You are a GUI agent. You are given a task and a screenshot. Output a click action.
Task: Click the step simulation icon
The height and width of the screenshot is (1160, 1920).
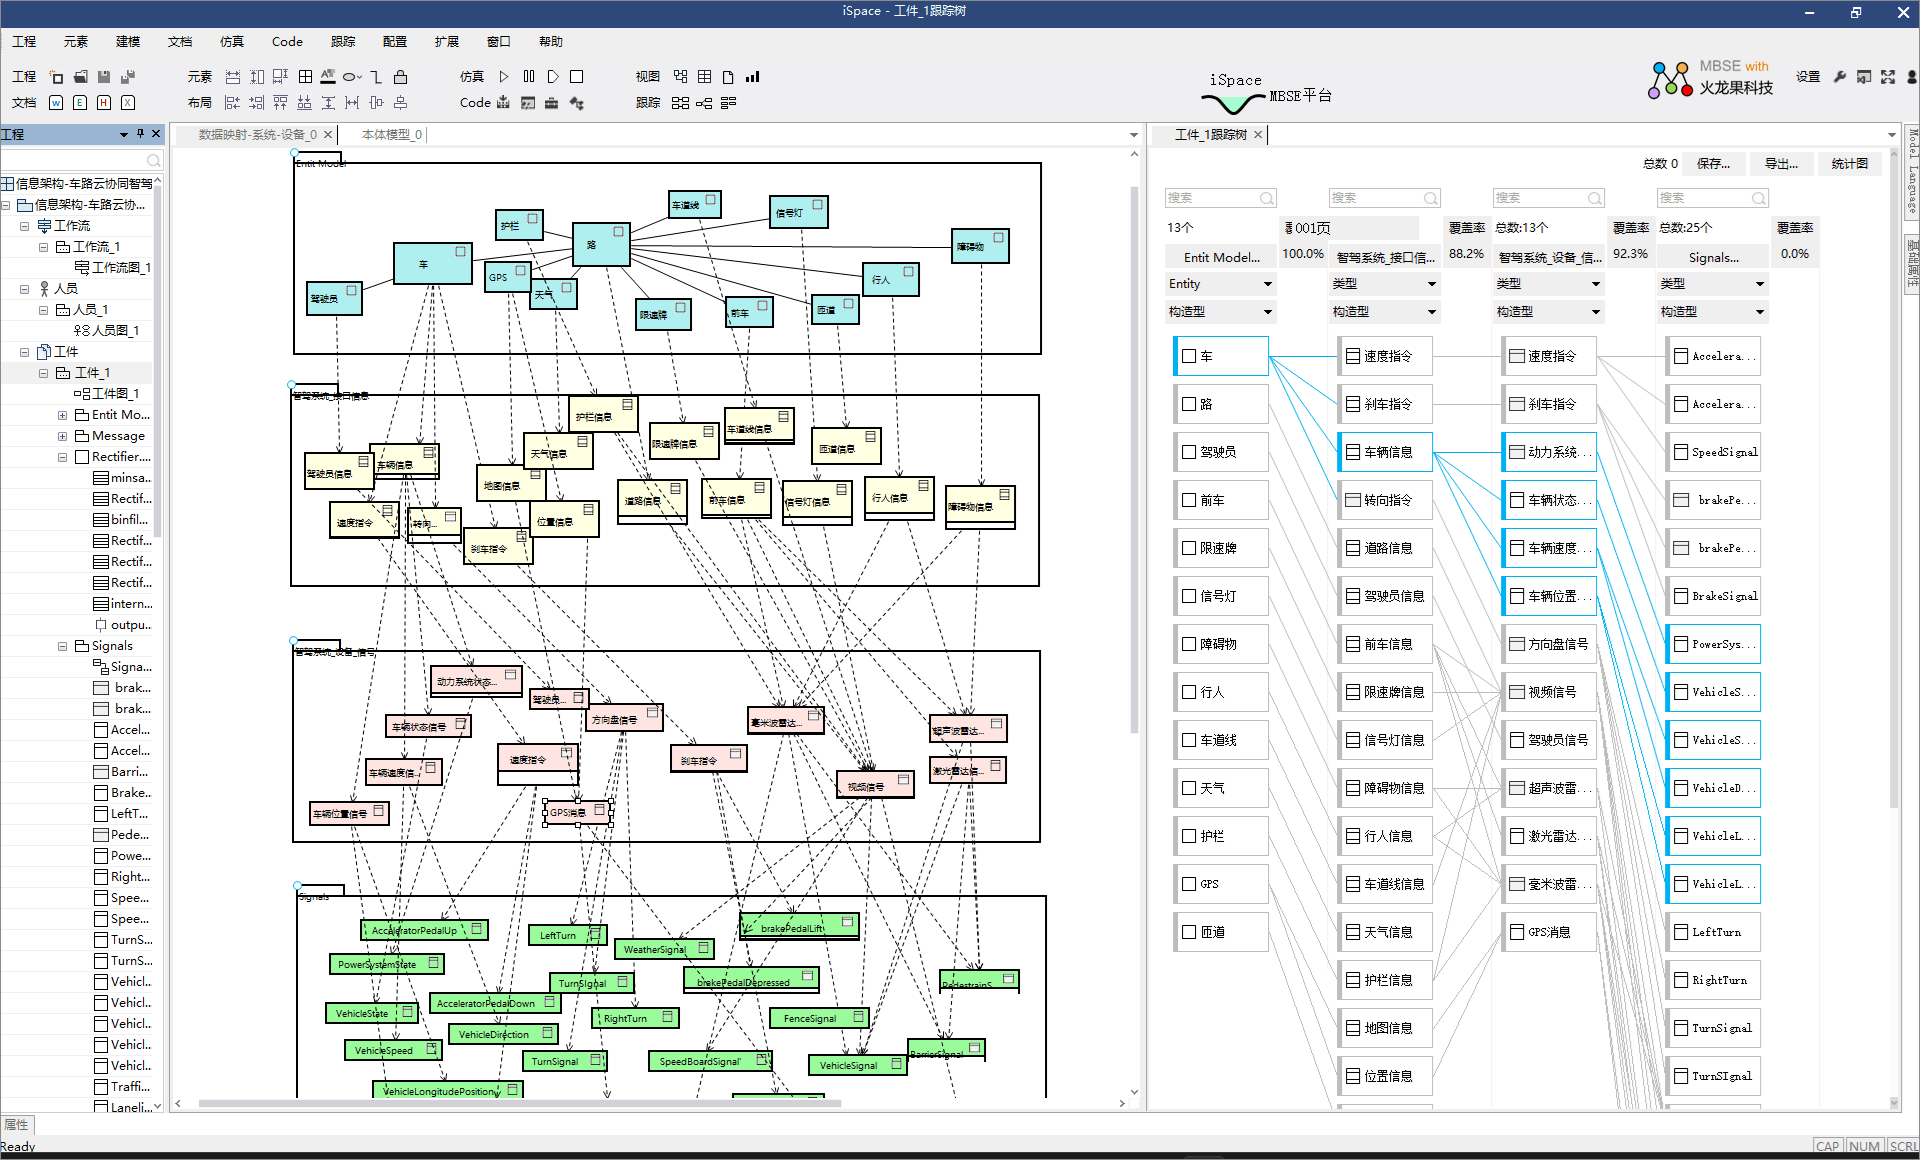[553, 77]
